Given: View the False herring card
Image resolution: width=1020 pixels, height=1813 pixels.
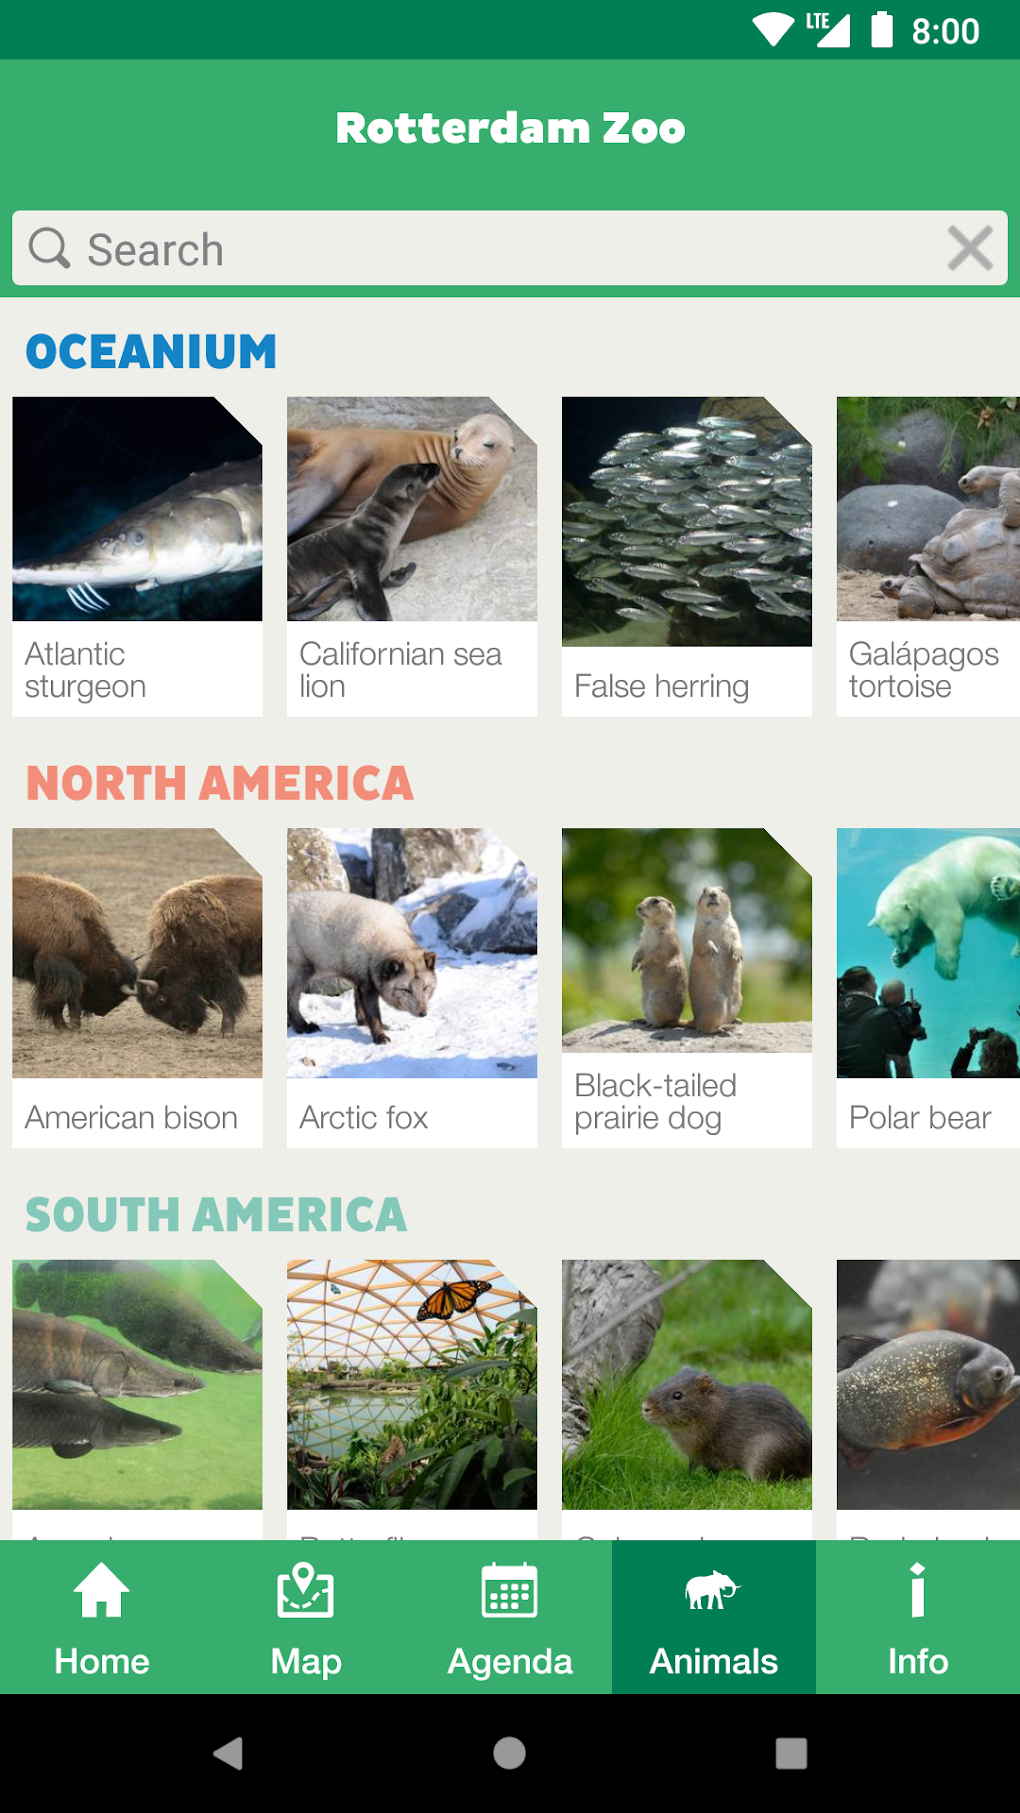Looking at the screenshot, I should point(687,556).
